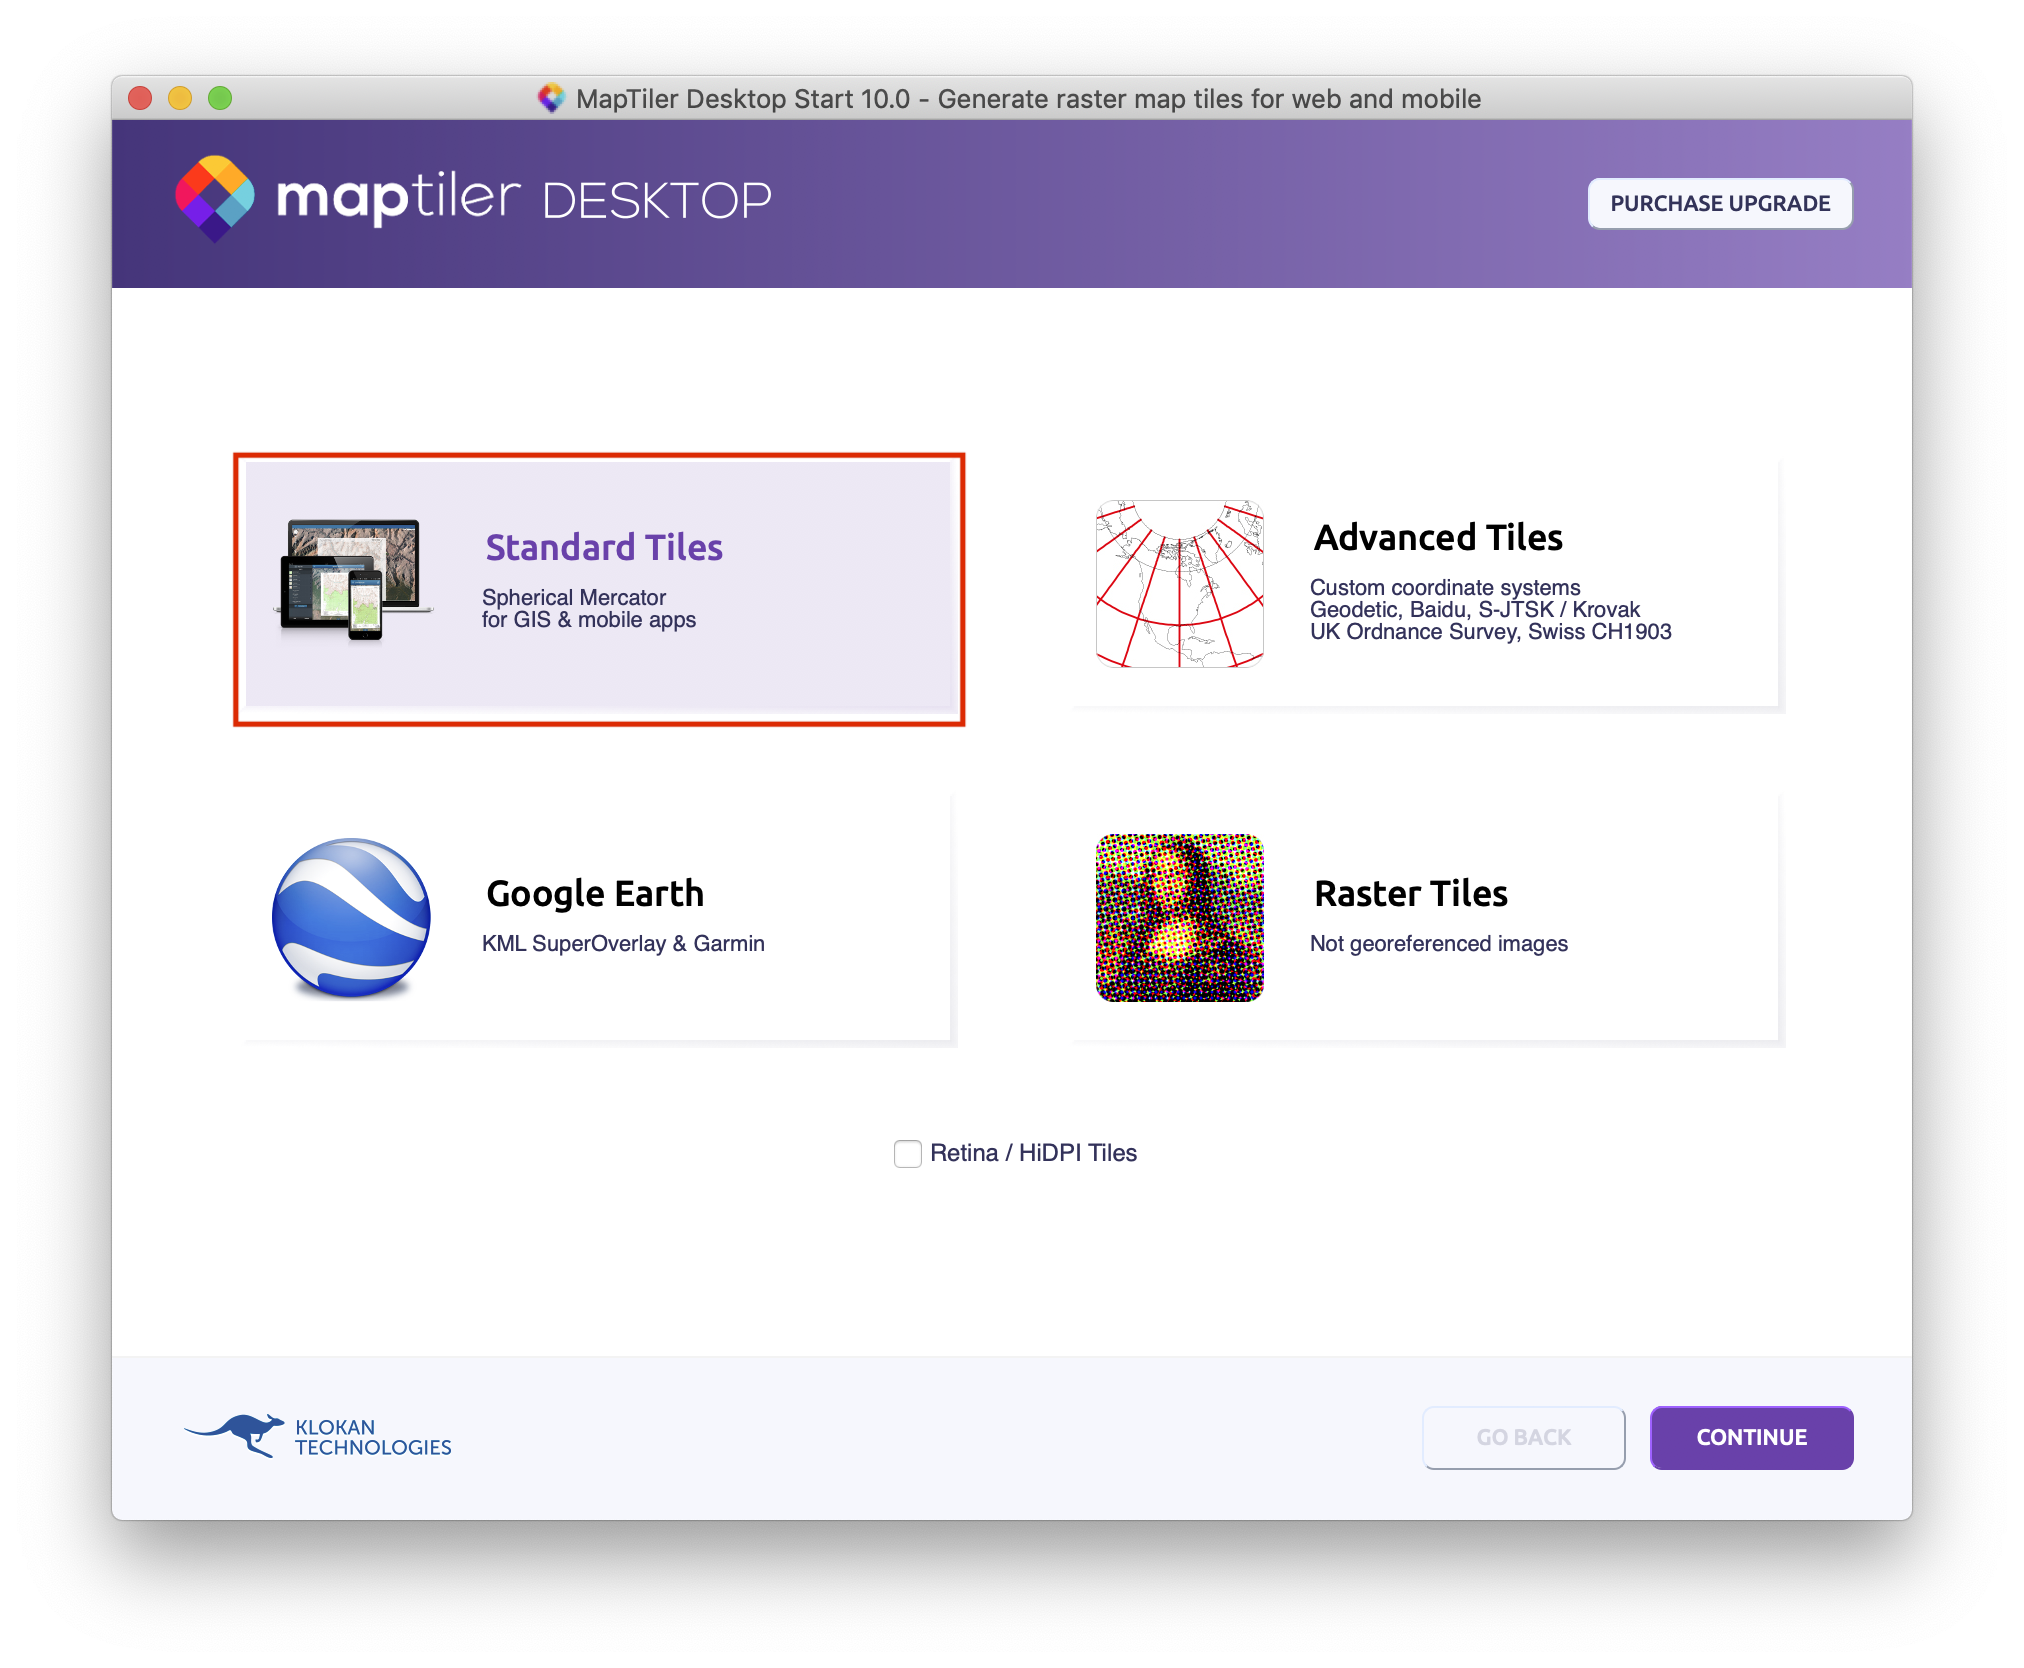The width and height of the screenshot is (2024, 1668).
Task: Click the small MapTiler icon in title bar
Action: 551,98
